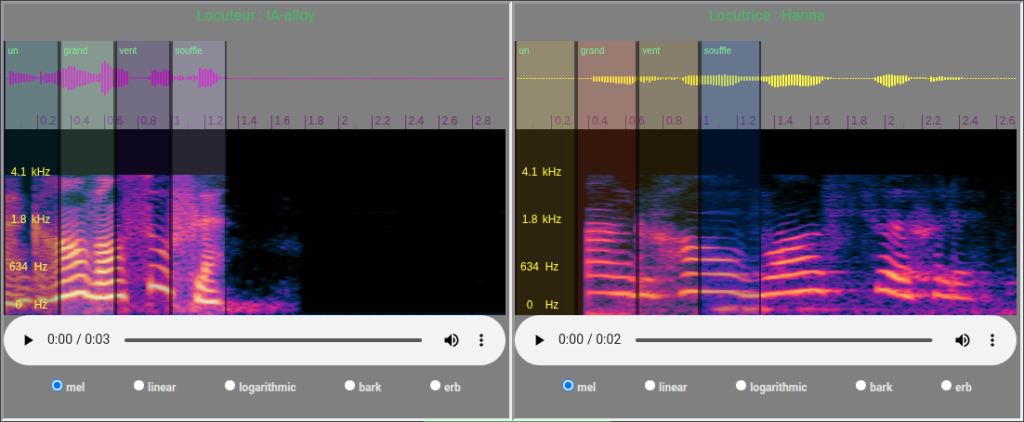Screen dimensions: 1024x422
Task: Select linear scale for IA-alloy spectrogram
Action: coord(139,385)
